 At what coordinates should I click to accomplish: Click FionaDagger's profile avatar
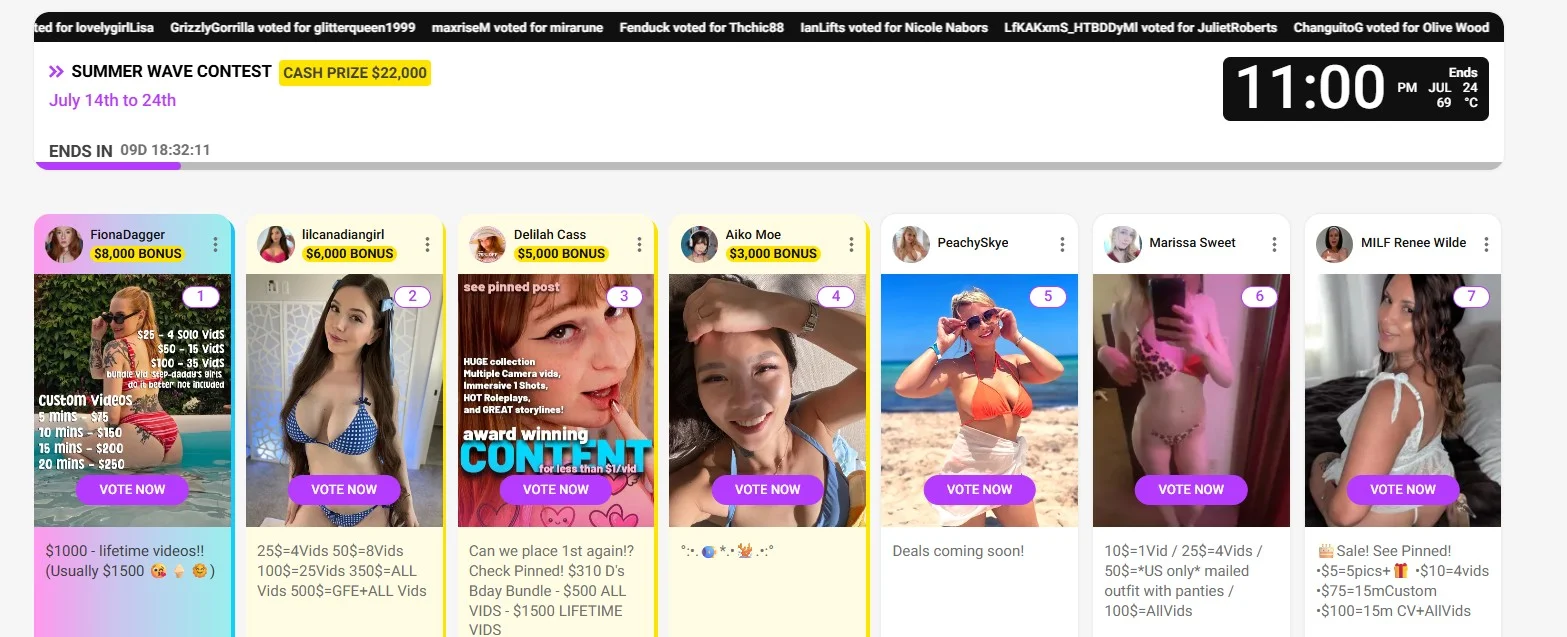point(64,244)
